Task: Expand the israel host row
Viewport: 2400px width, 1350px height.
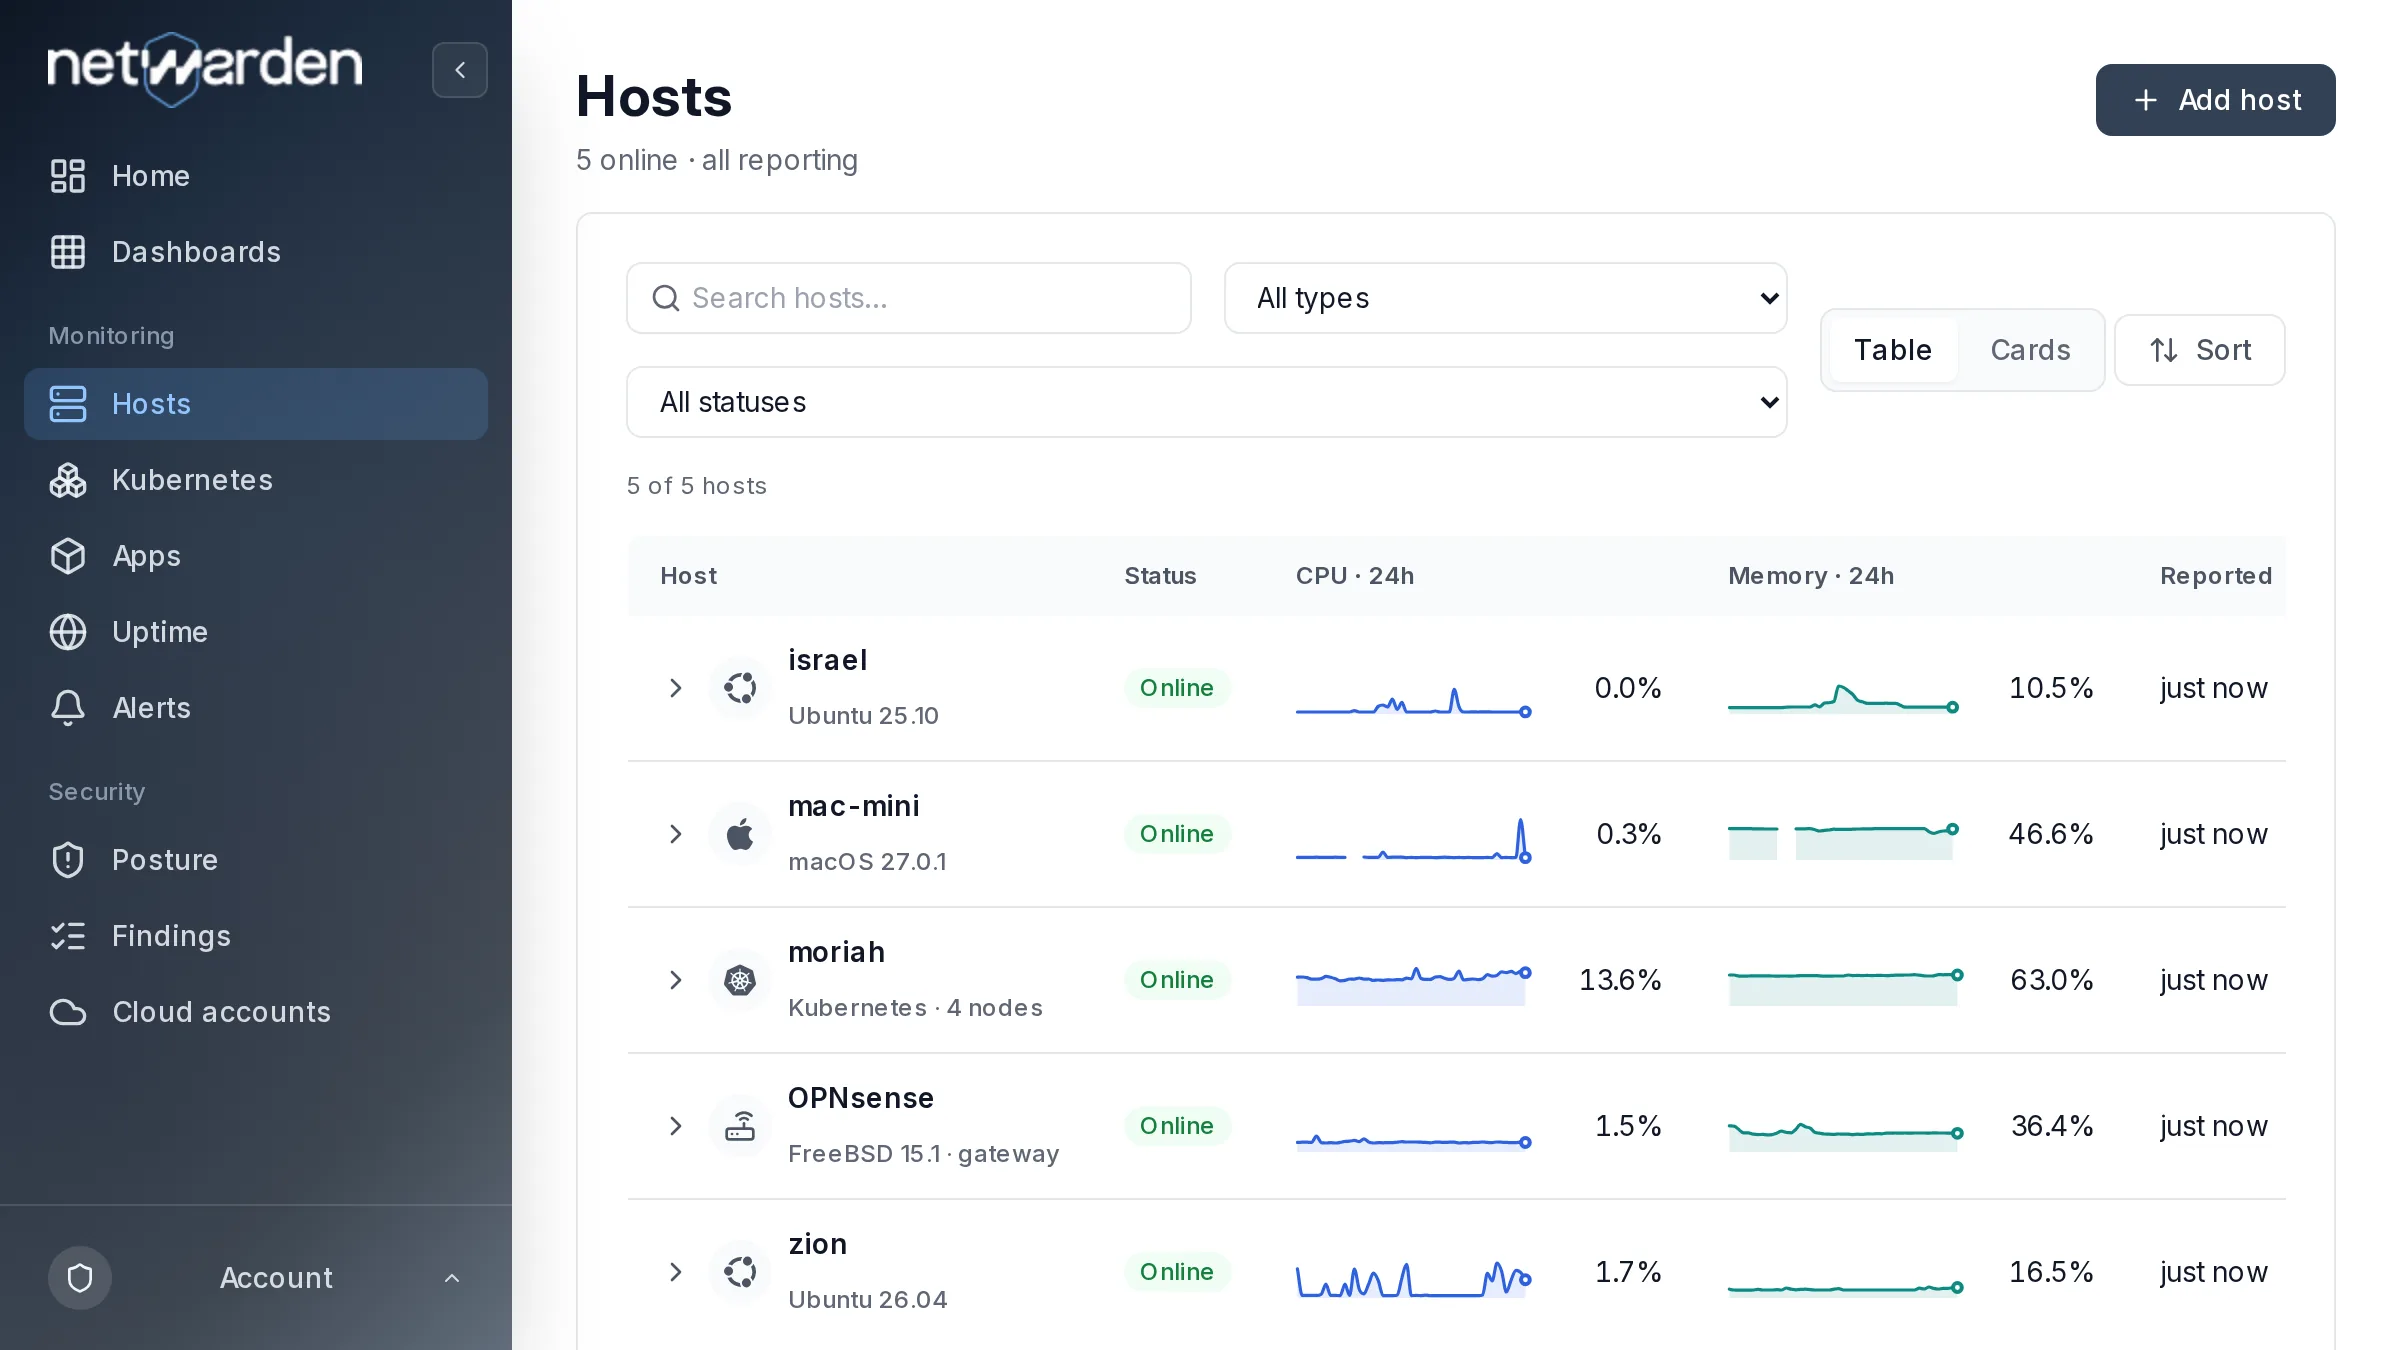Action: 675,688
